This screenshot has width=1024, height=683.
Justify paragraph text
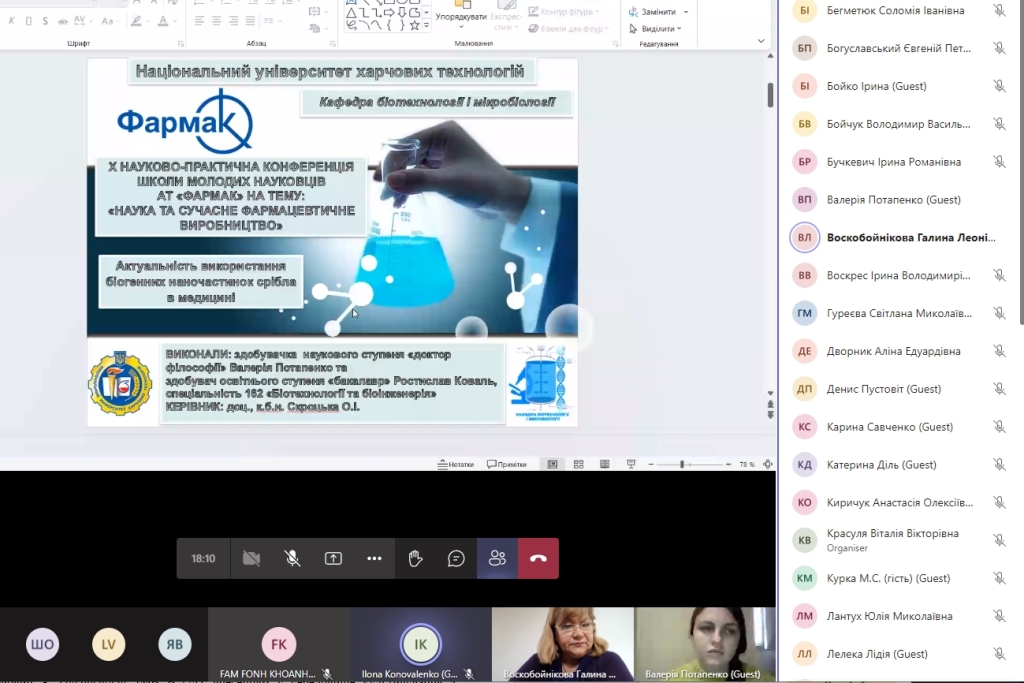coord(250,21)
